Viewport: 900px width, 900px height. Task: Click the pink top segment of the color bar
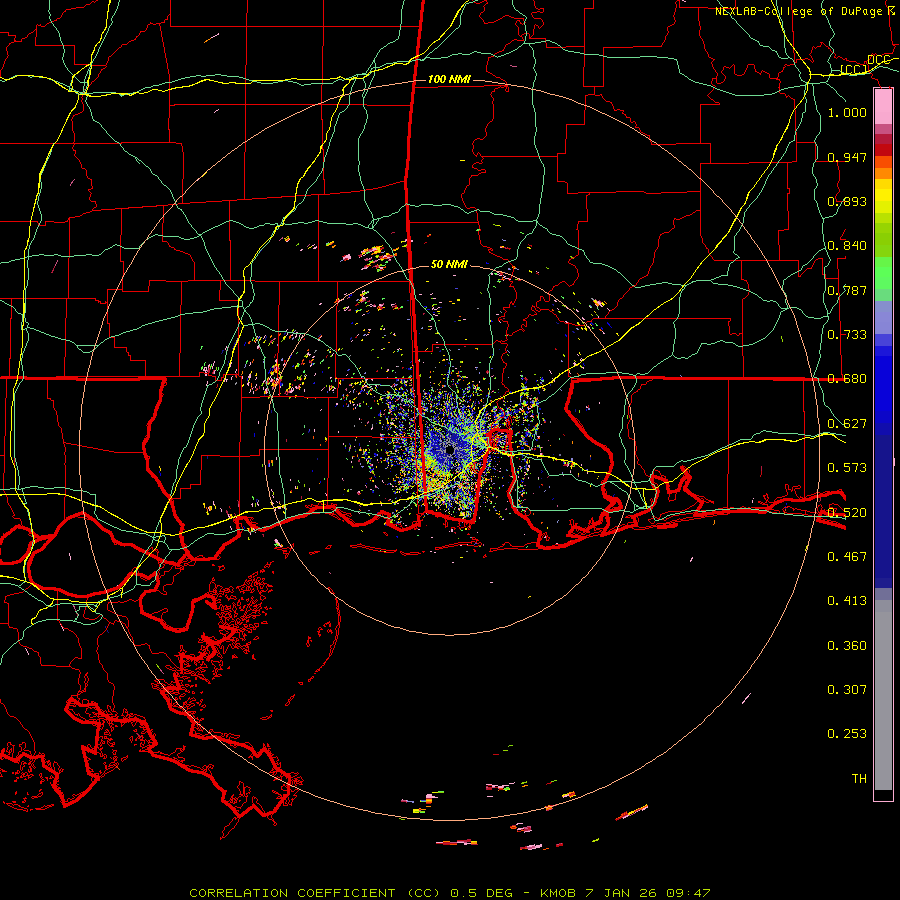pyautogui.click(x=883, y=107)
